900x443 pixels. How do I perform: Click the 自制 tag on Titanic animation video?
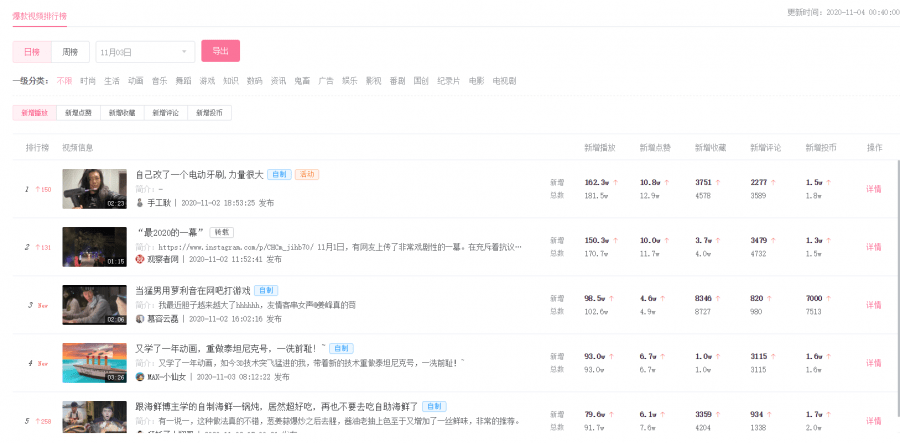coord(340,348)
